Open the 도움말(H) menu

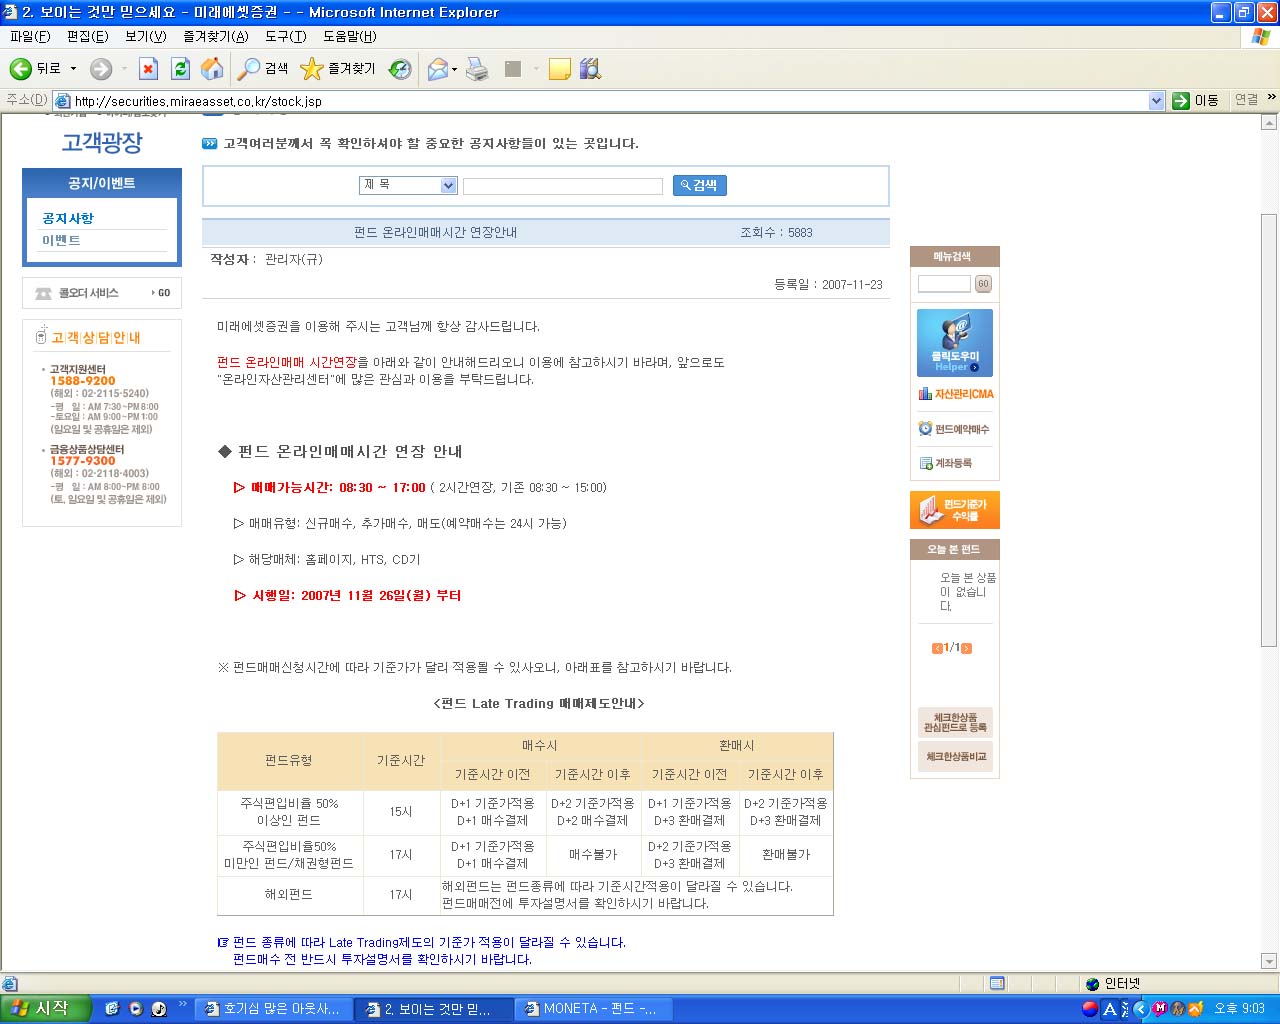coord(350,36)
